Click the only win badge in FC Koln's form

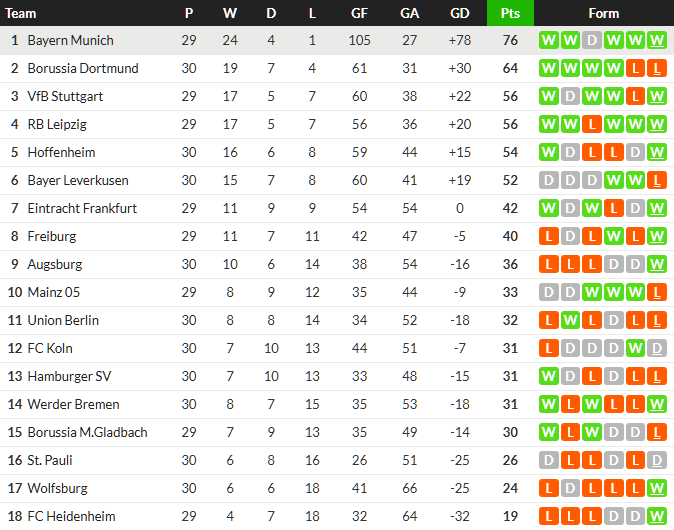[635, 349]
